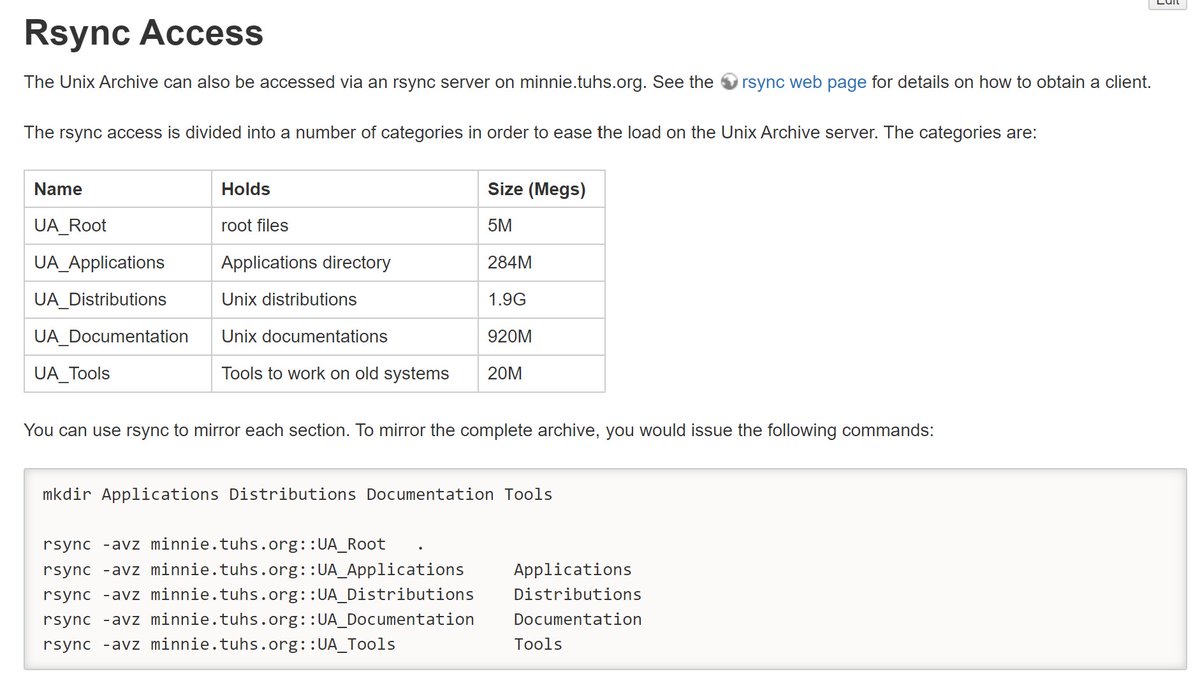The height and width of the screenshot is (681, 1200).
Task: Click the partially visible Edit button
Action: [x=1167, y=4]
